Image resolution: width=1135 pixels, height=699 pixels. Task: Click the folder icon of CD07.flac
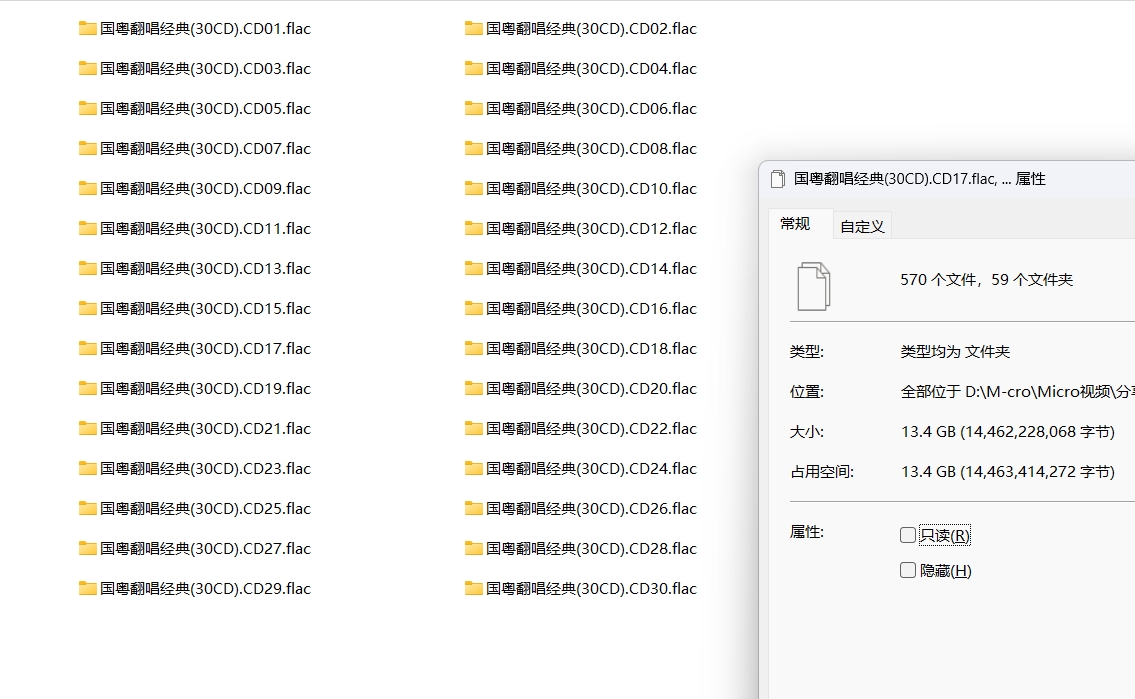[88, 149]
